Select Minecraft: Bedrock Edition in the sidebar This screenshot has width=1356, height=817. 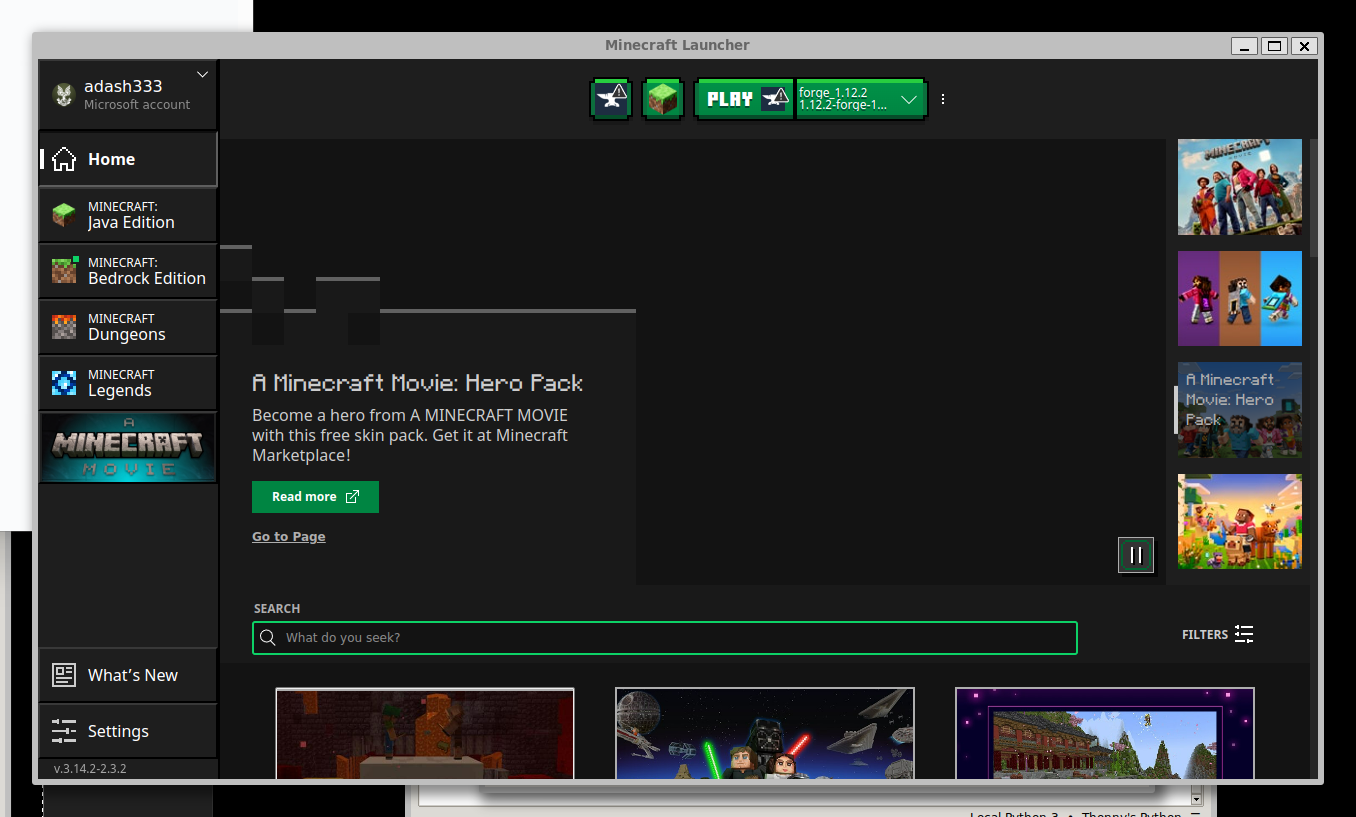click(x=128, y=271)
